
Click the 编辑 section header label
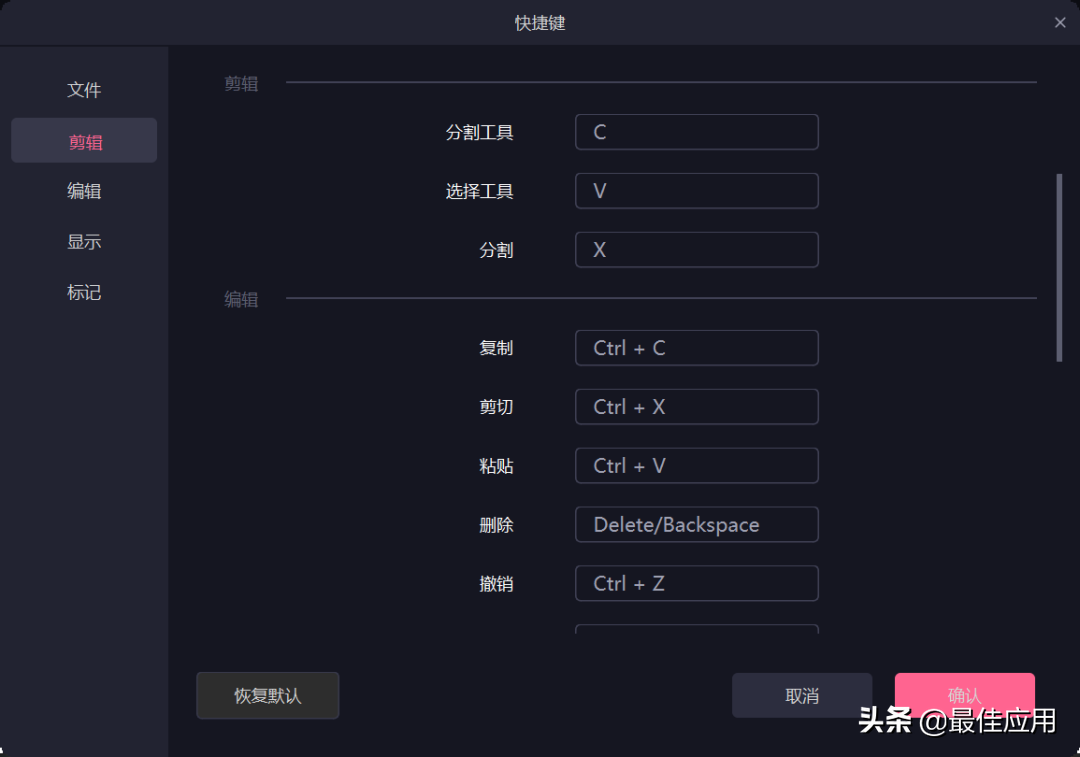point(241,300)
